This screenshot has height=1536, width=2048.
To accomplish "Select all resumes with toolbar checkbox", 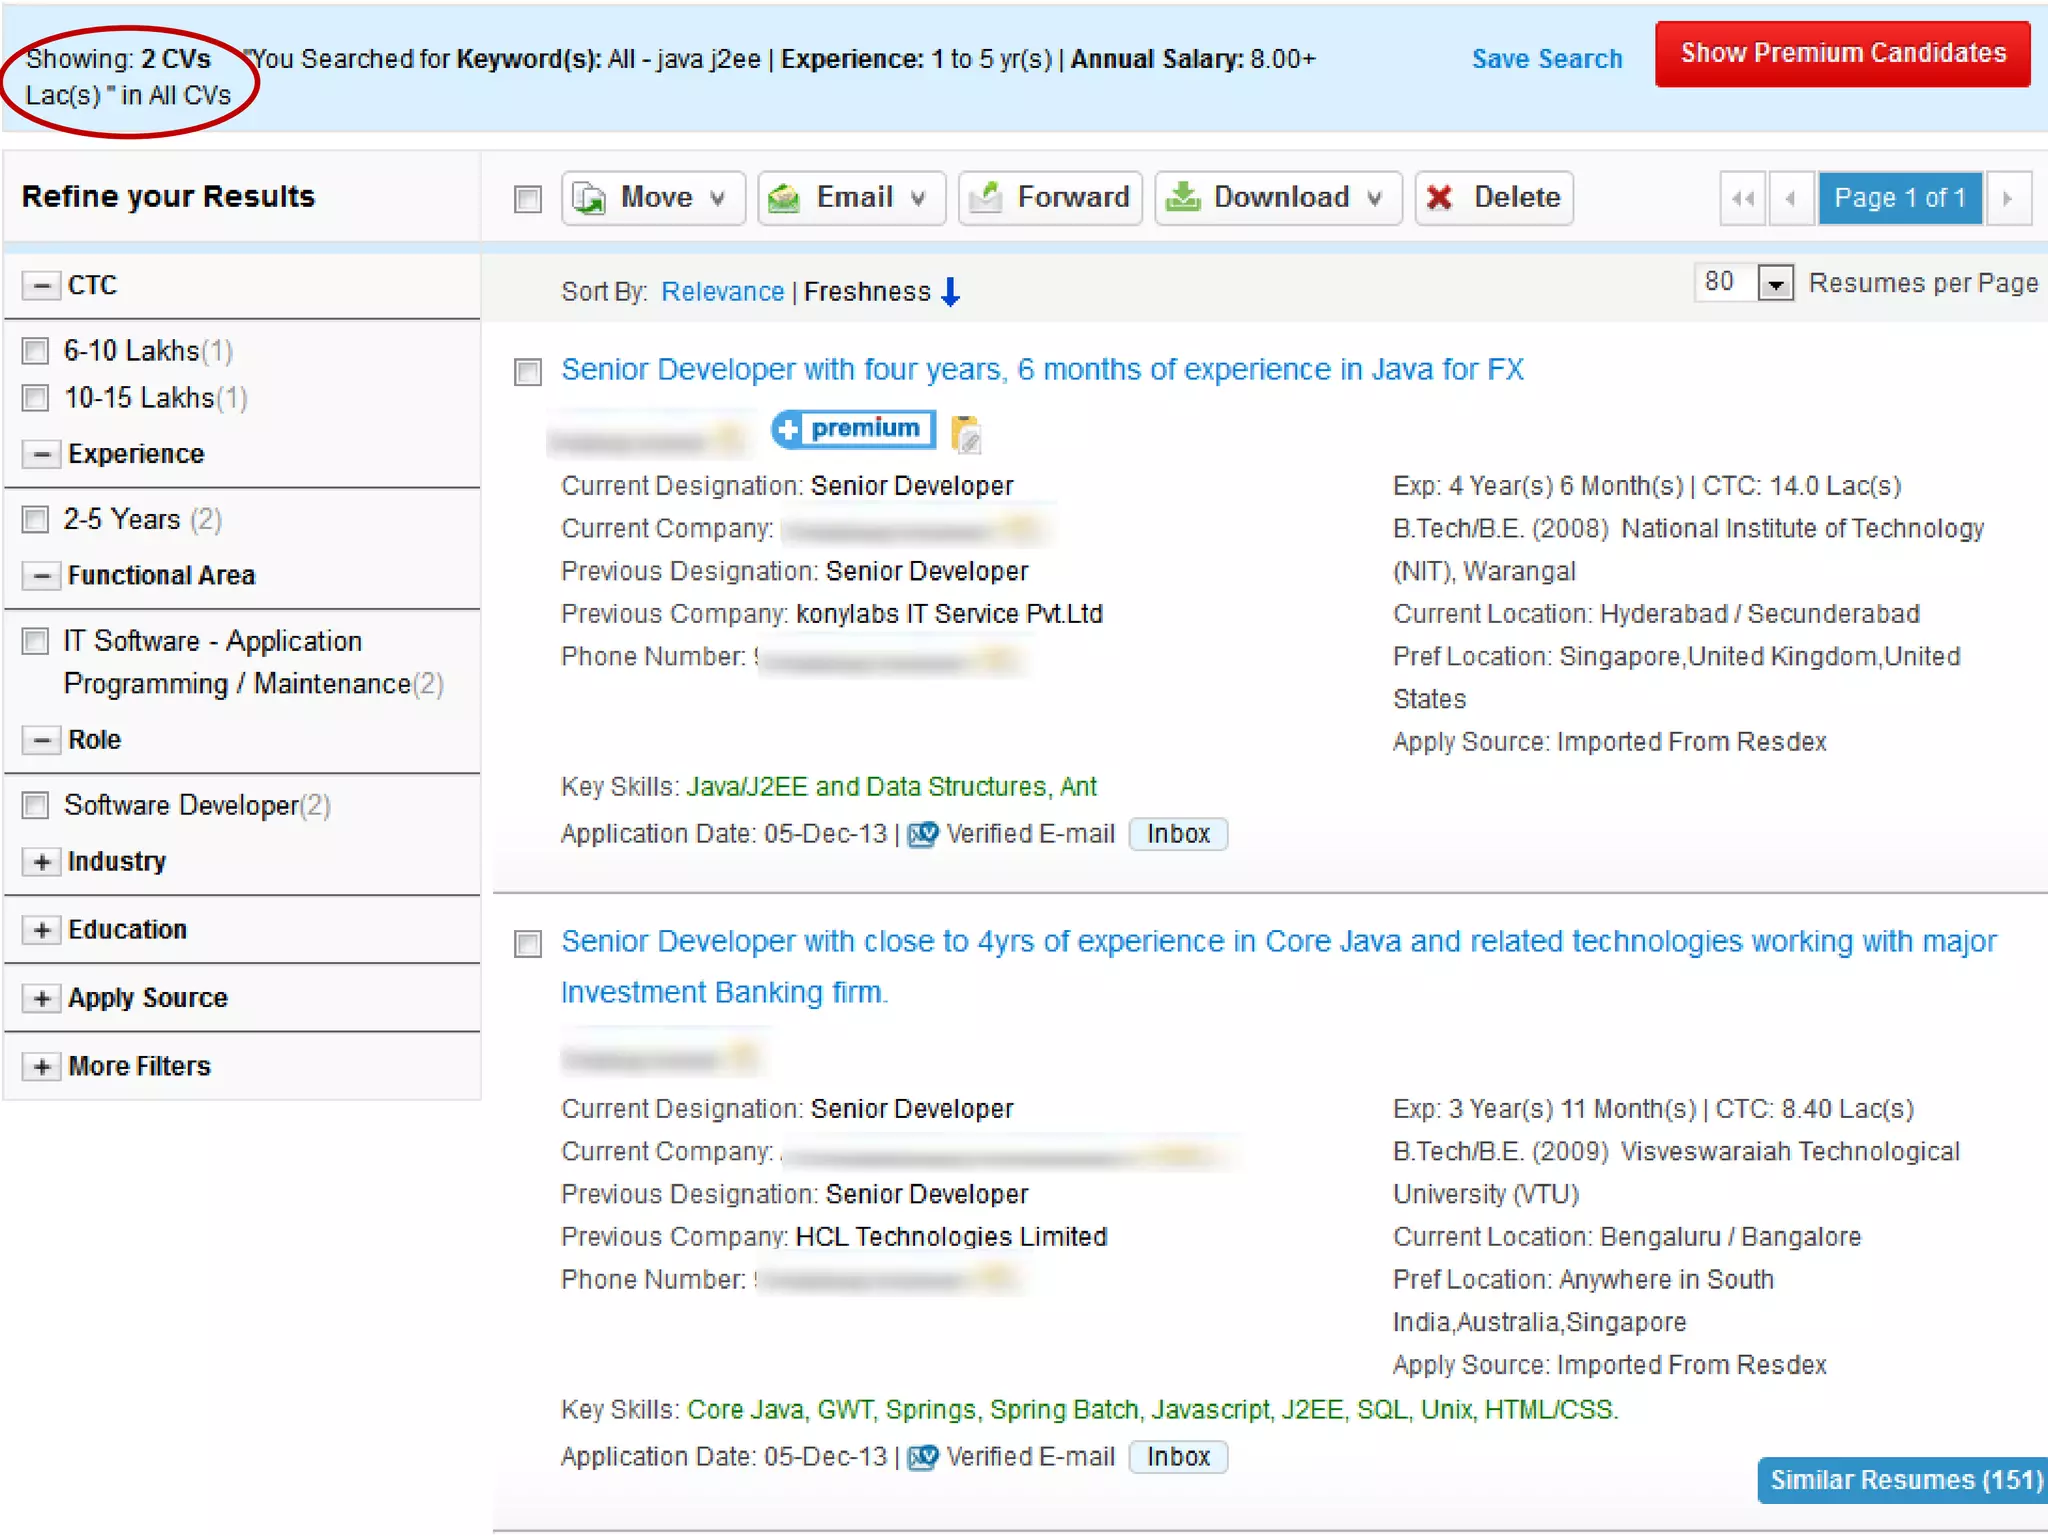I will [x=528, y=199].
